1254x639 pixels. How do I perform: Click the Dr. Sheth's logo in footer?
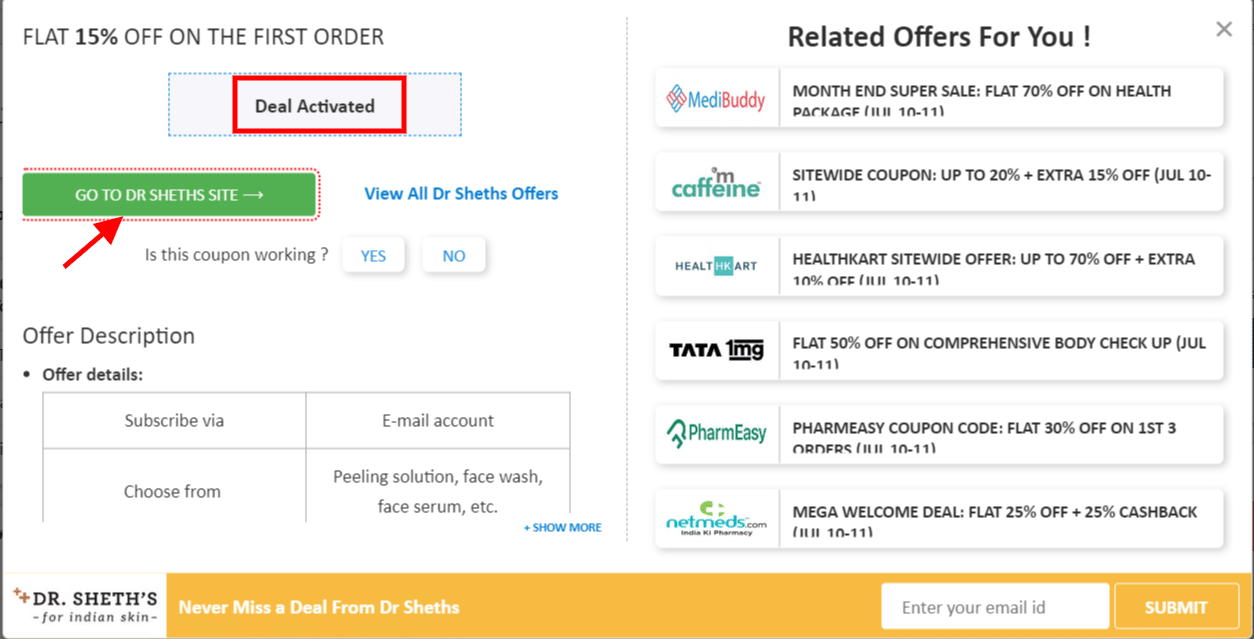[x=83, y=604]
